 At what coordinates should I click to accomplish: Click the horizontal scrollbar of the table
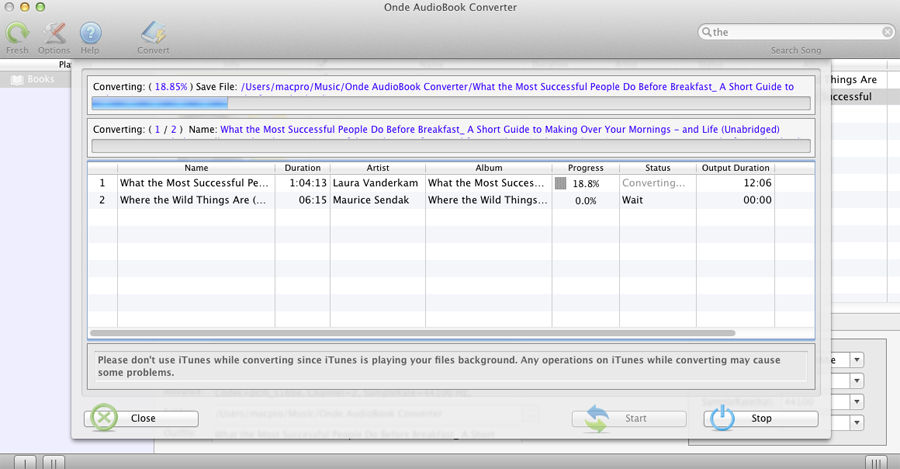pyautogui.click(x=412, y=333)
